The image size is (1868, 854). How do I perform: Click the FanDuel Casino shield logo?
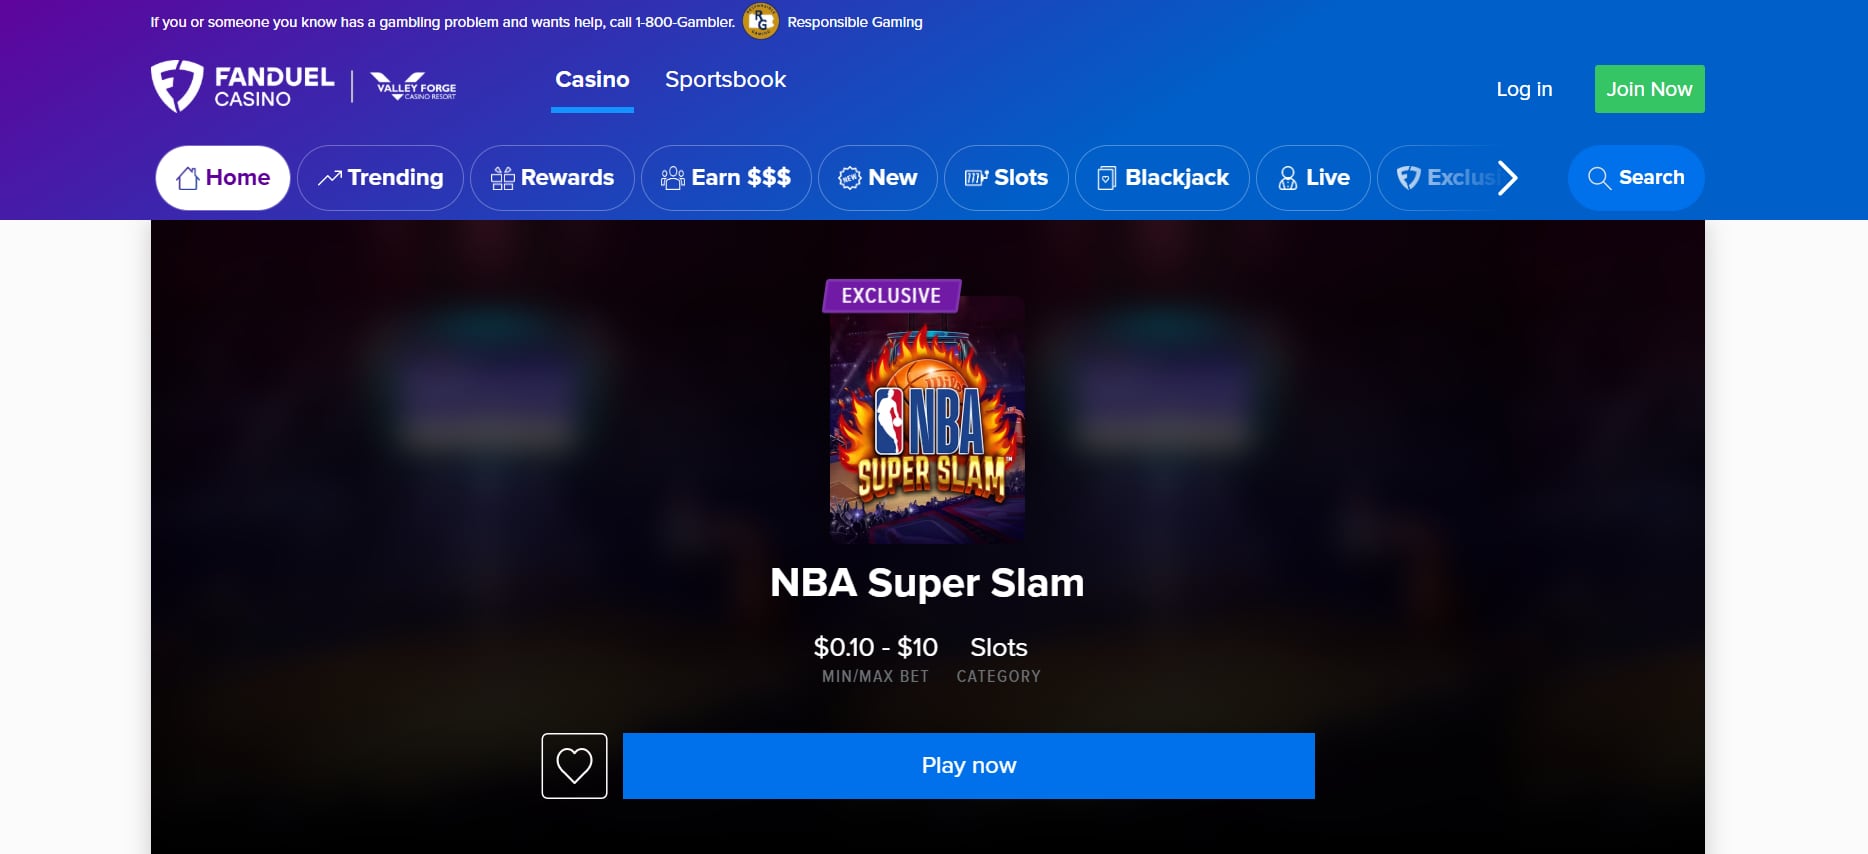click(x=177, y=86)
